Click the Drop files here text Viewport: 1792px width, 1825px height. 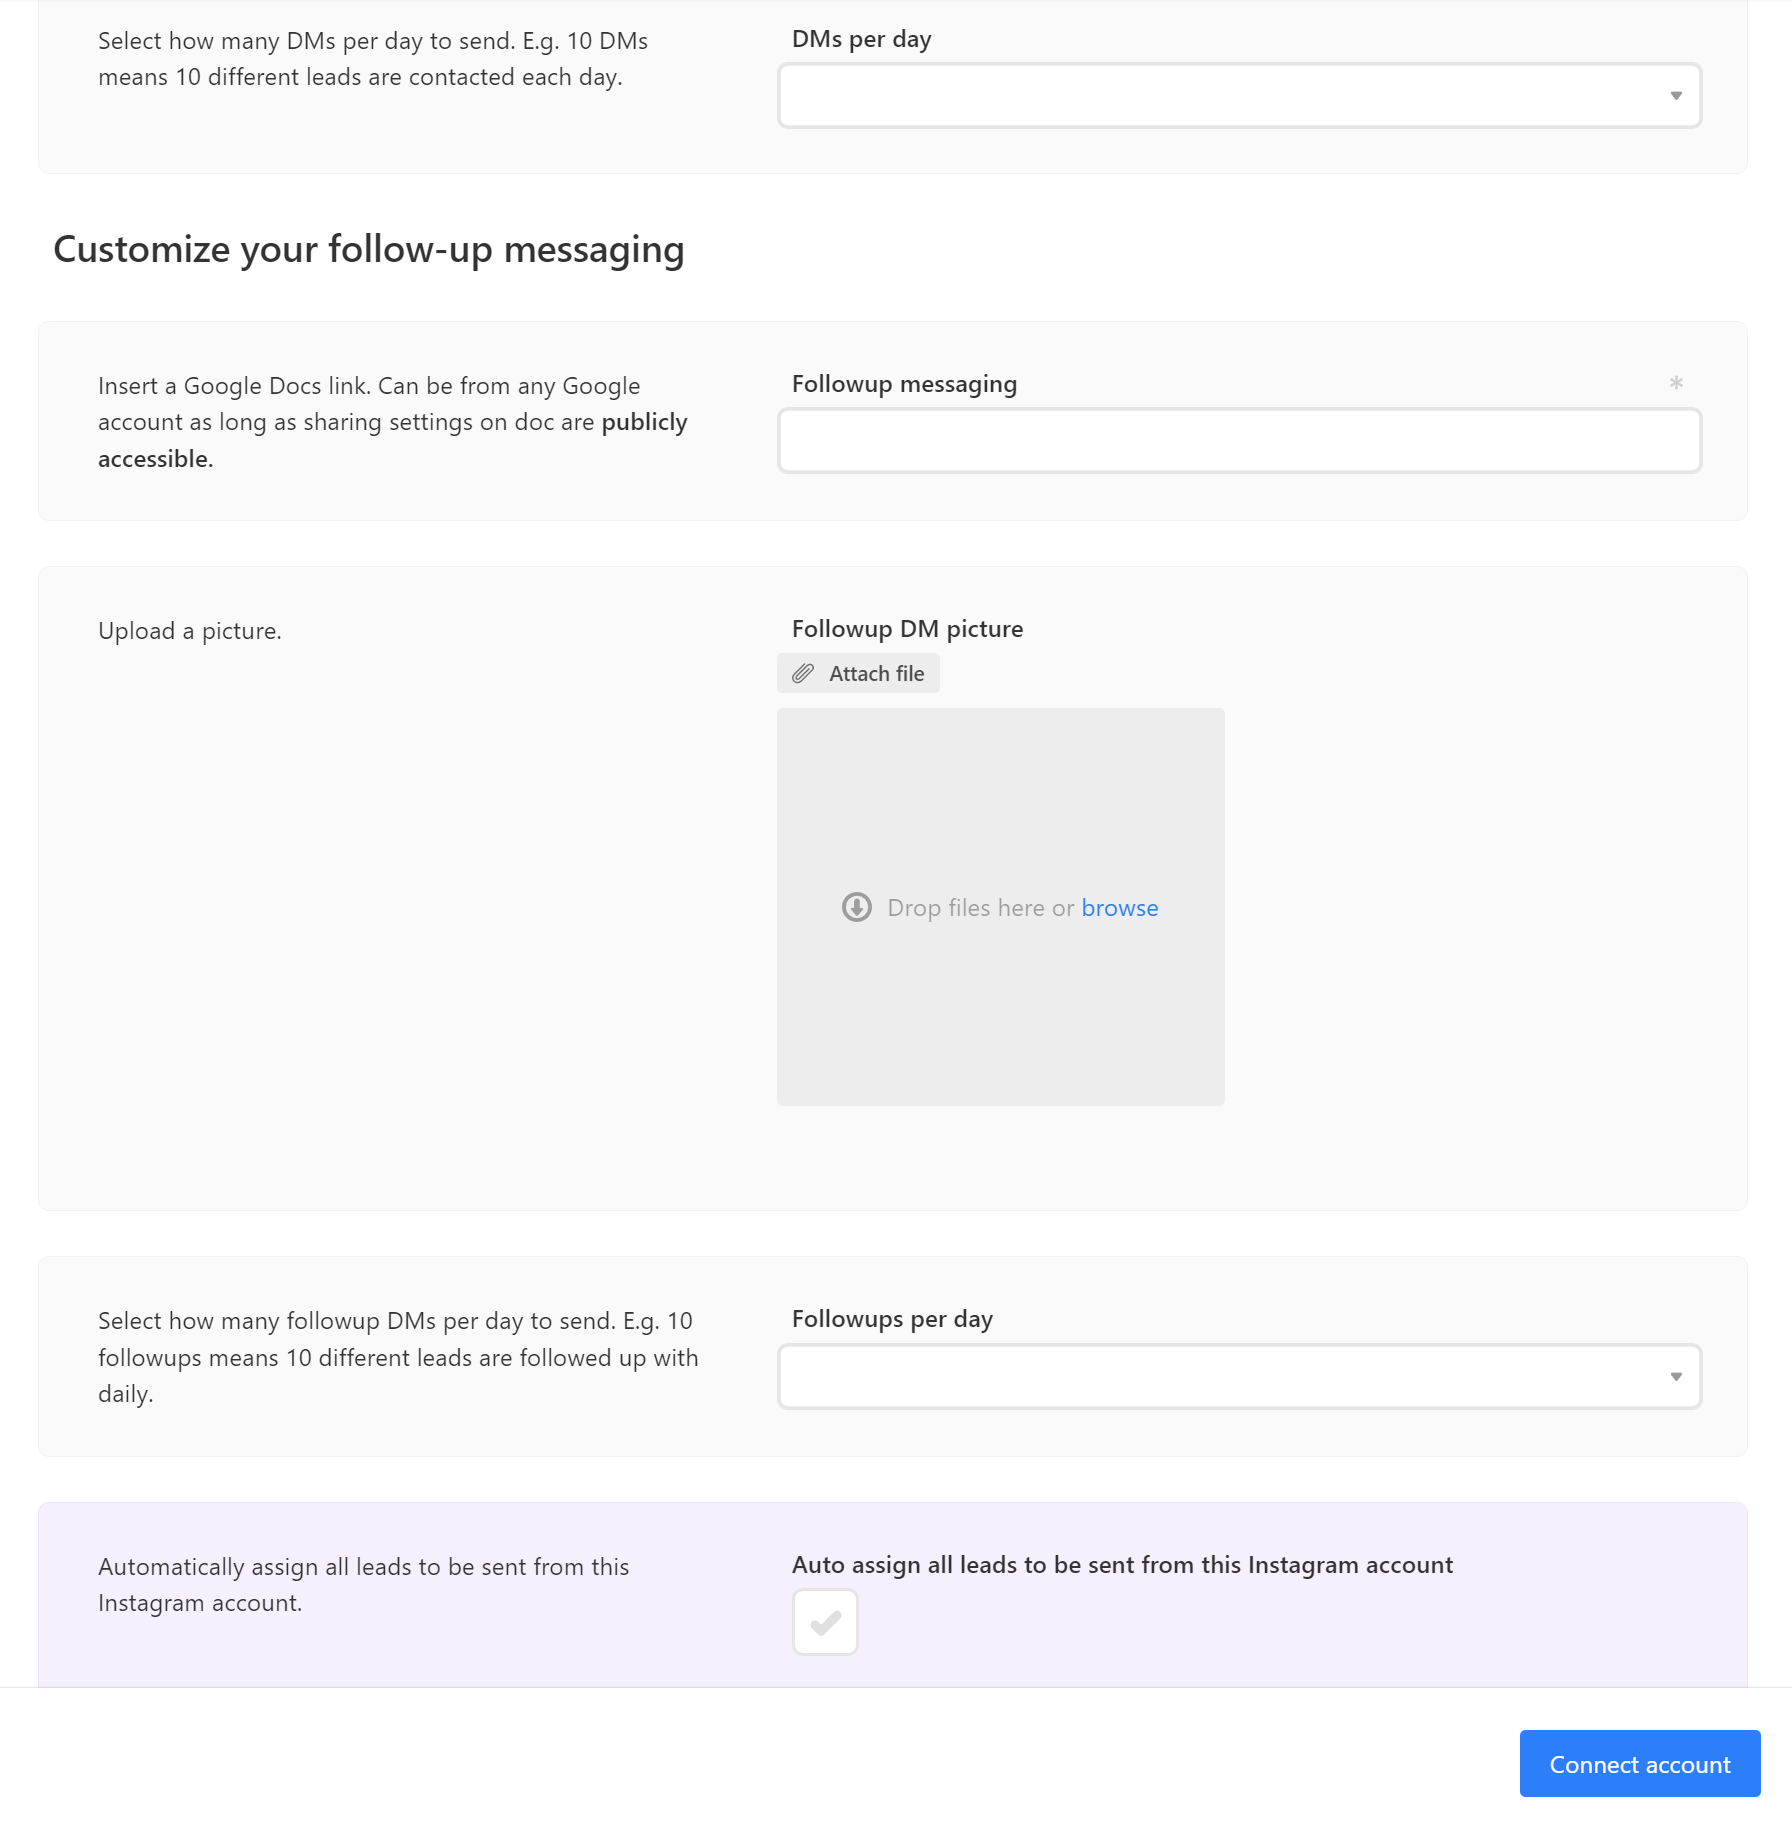pyautogui.click(x=980, y=908)
